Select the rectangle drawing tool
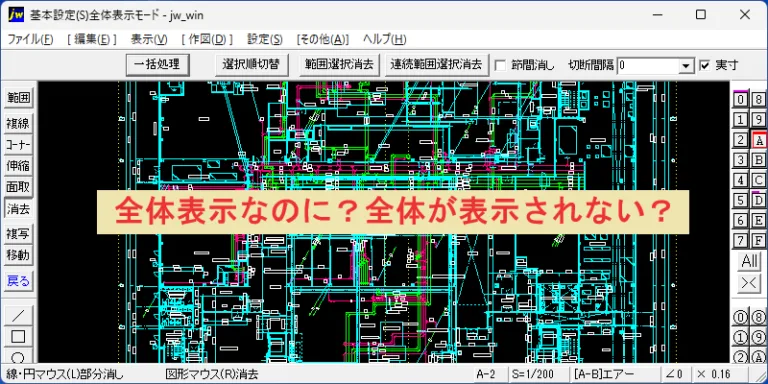 [x=18, y=336]
